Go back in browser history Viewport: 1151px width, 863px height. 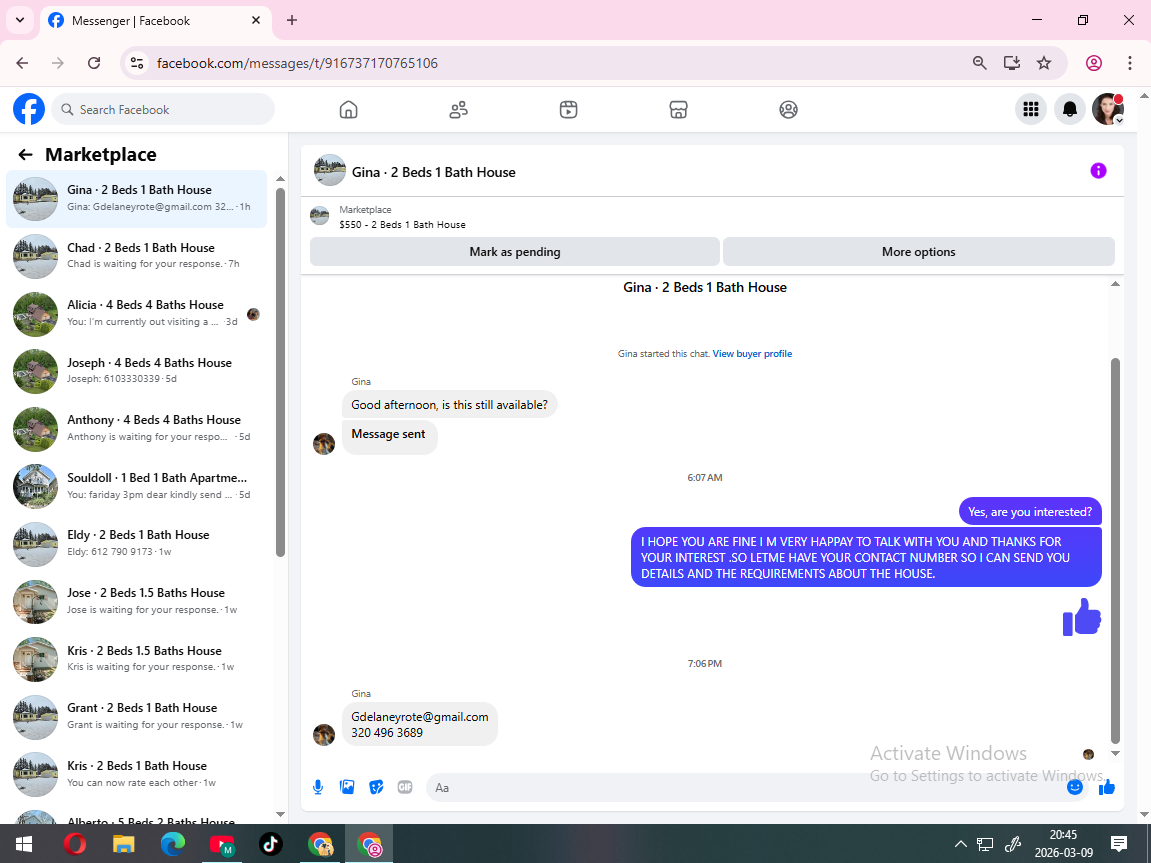click(22, 63)
